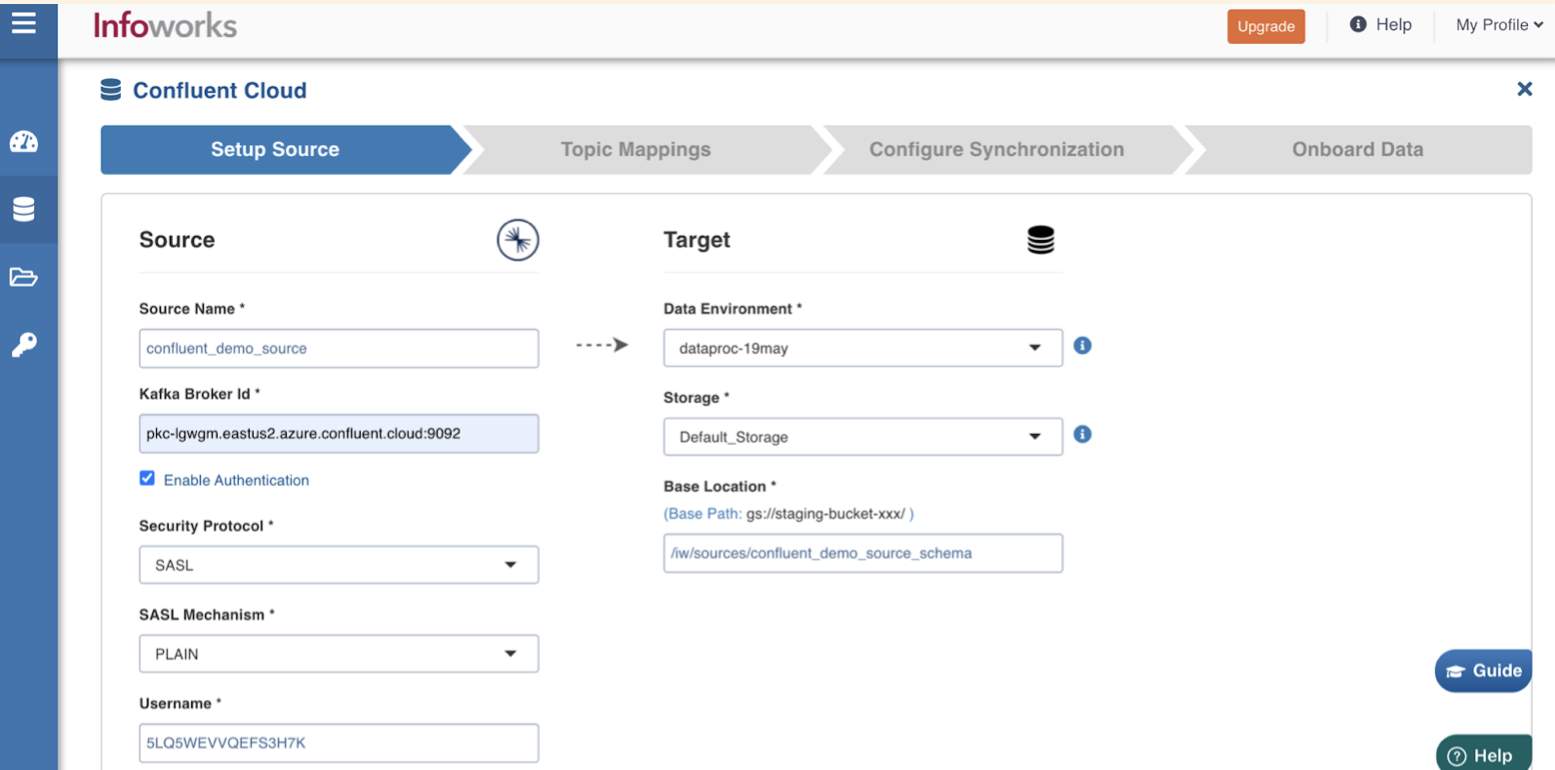Click the Confluent Cloud heading text
The width and height of the screenshot is (1555, 770).
click(219, 90)
